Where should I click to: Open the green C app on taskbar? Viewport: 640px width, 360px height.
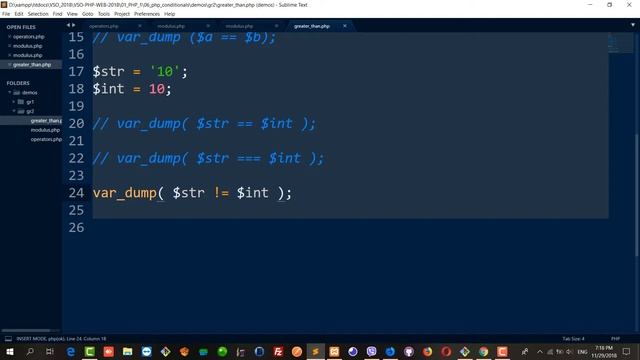[x=90, y=351]
